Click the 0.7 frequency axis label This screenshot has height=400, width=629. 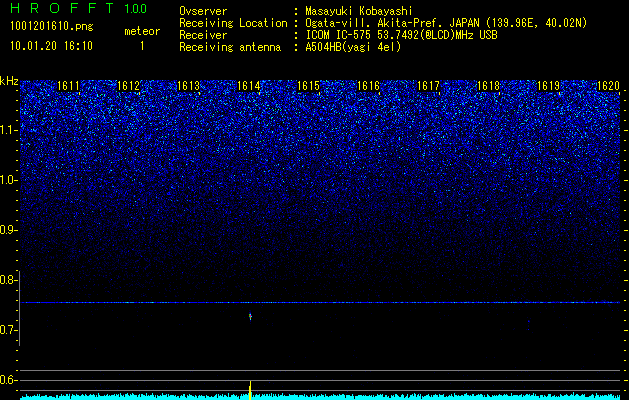[x=8, y=330]
